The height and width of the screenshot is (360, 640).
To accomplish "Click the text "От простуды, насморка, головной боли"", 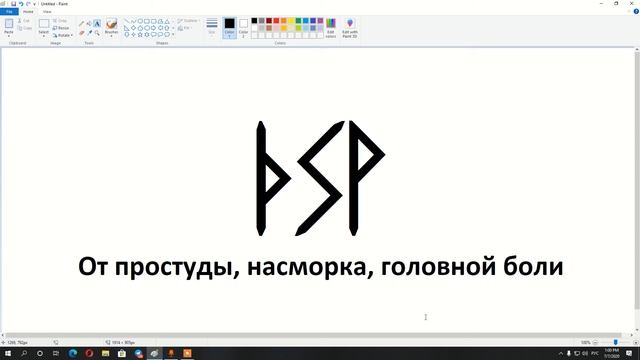I will point(320,267).
